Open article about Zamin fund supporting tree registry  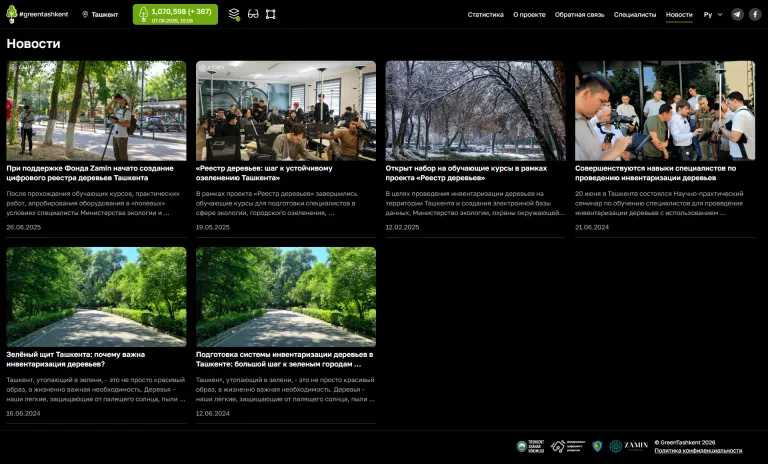click(90, 173)
